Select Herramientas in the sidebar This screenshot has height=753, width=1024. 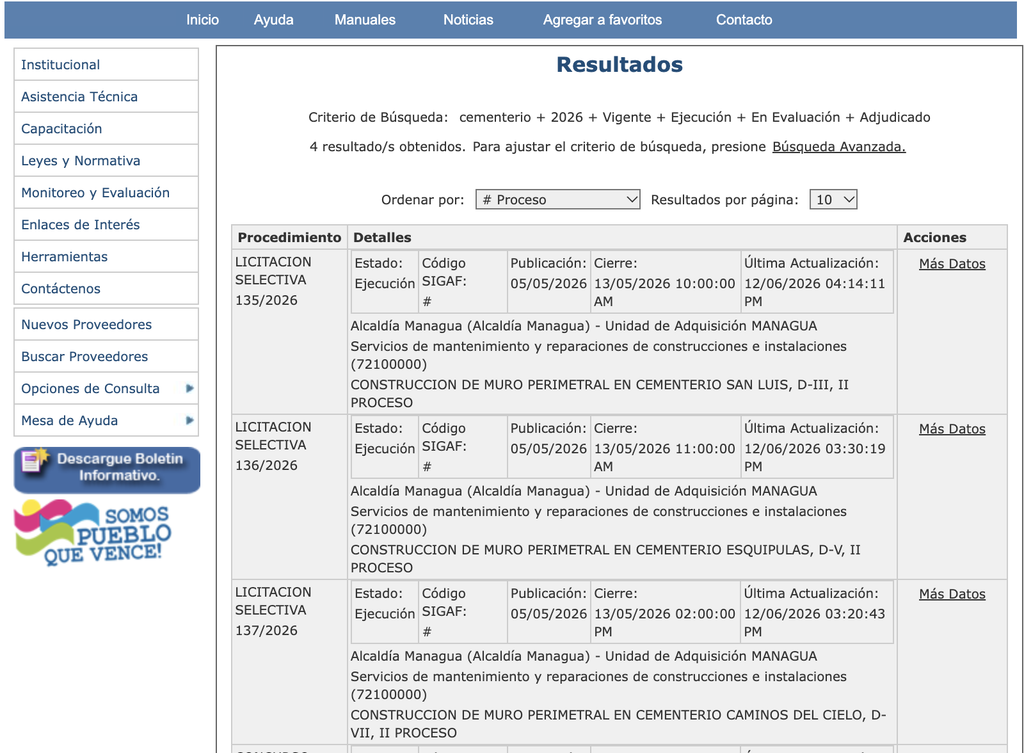point(106,257)
